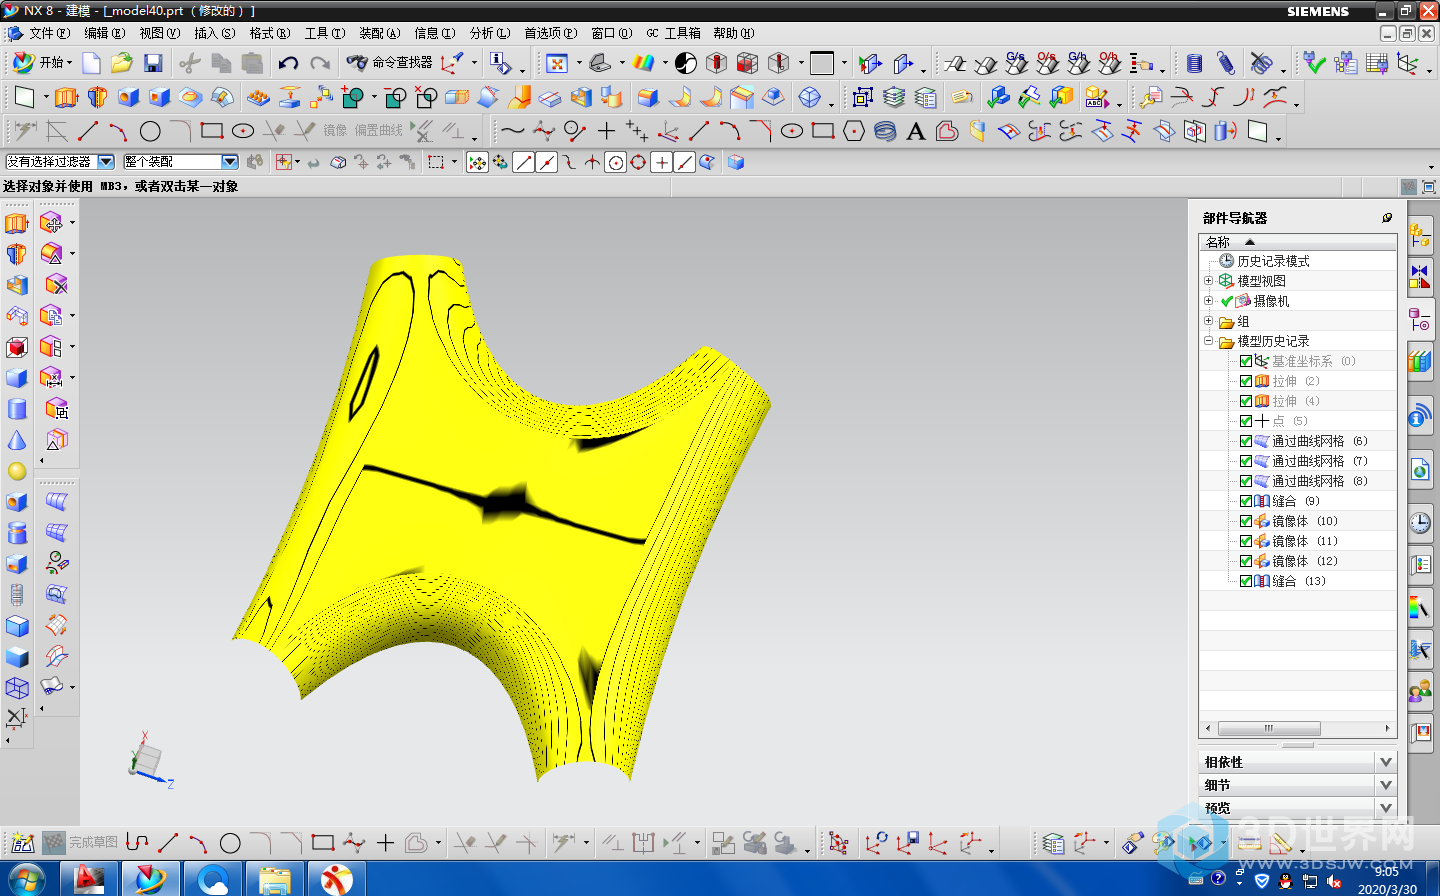Click the Fit view icon
Viewport: 1440px width, 896px height.
pyautogui.click(x=557, y=63)
